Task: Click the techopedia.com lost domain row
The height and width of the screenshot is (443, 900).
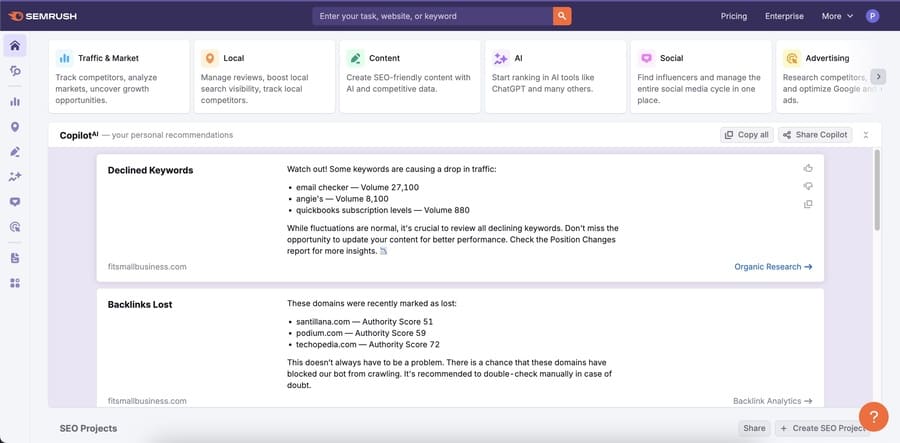Action: 368,344
